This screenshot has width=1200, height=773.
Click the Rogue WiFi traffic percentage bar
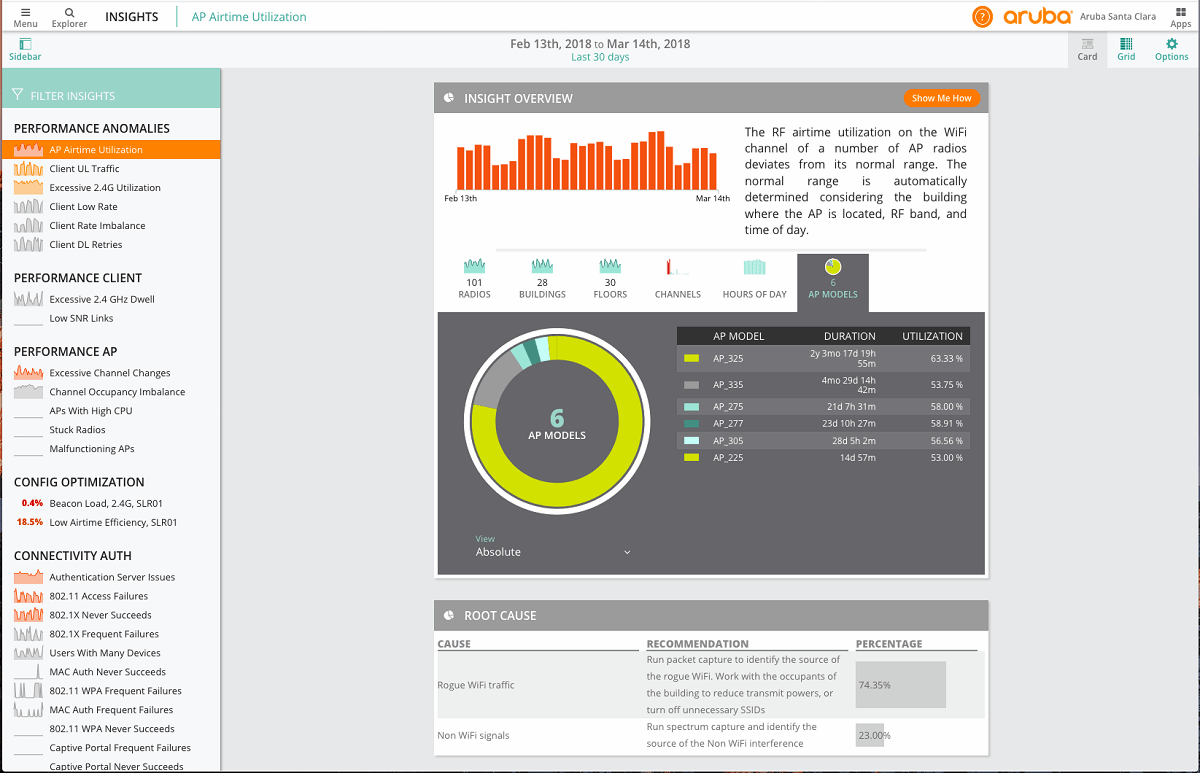tap(900, 685)
